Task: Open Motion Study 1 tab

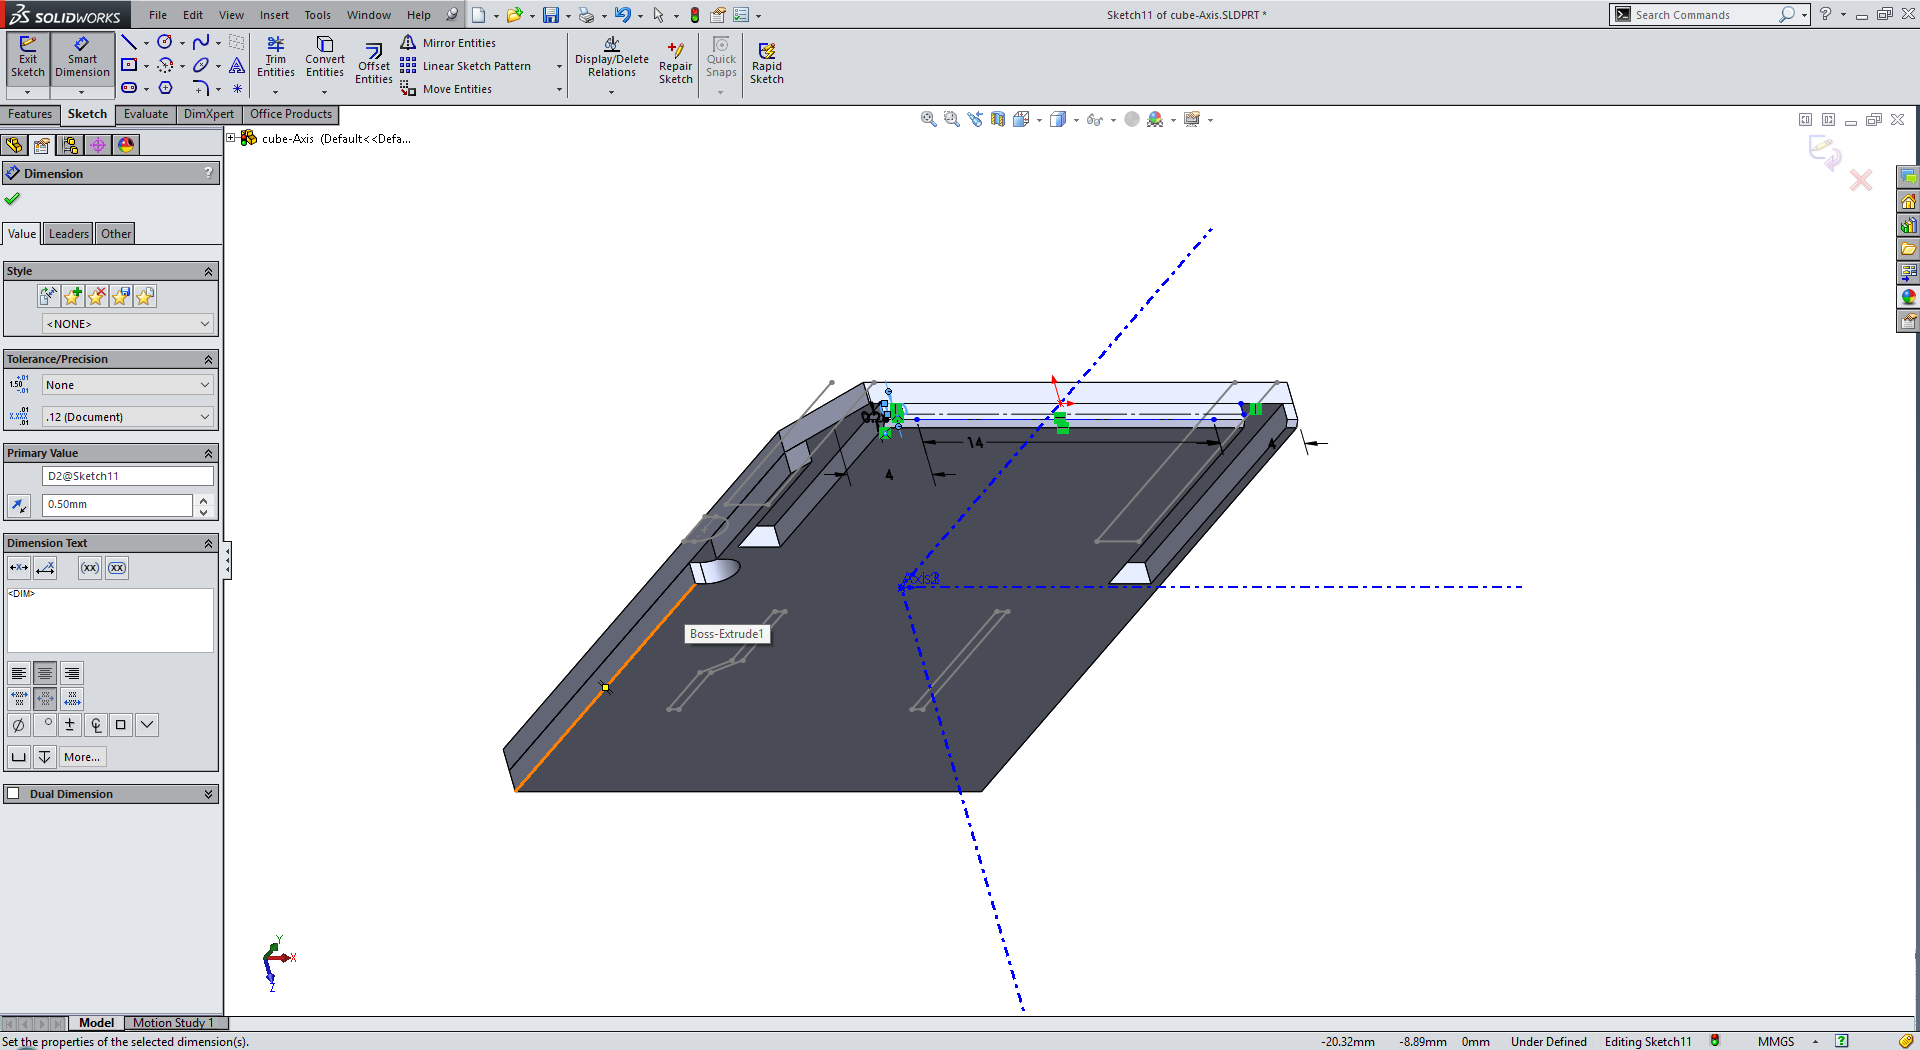Action: pyautogui.click(x=173, y=1023)
